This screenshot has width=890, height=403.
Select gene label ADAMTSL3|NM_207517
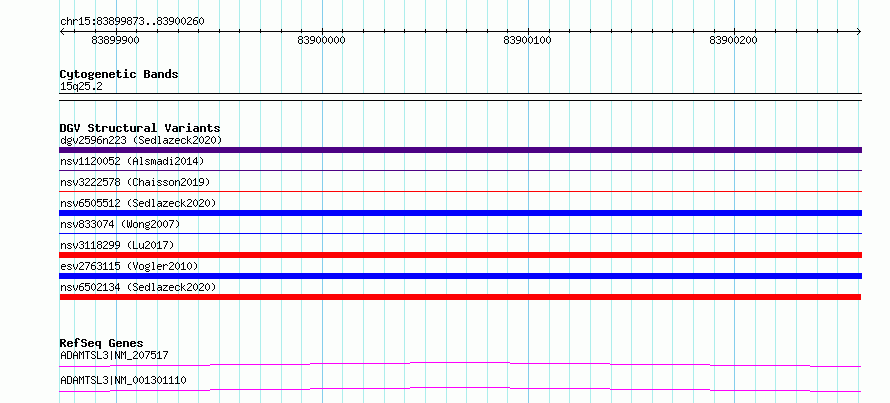pyautogui.click(x=114, y=356)
